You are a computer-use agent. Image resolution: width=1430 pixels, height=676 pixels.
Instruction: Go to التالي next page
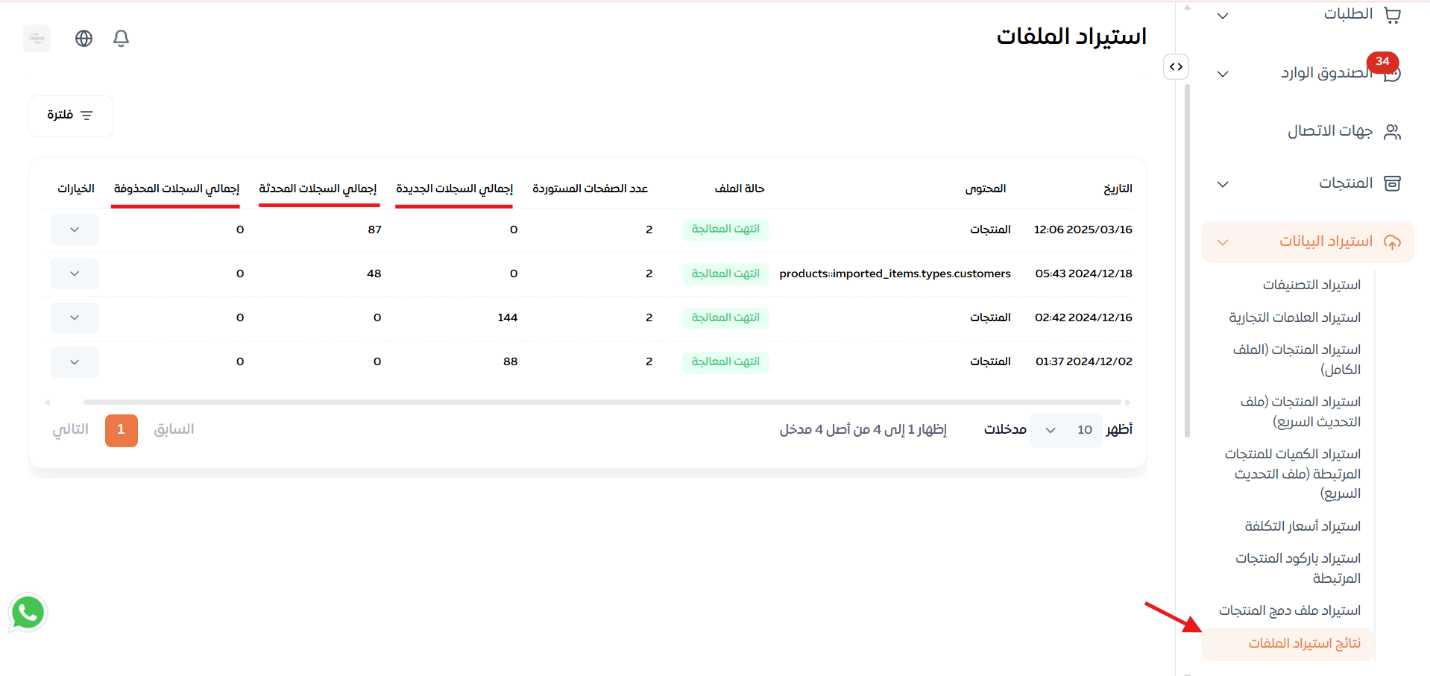click(71, 429)
